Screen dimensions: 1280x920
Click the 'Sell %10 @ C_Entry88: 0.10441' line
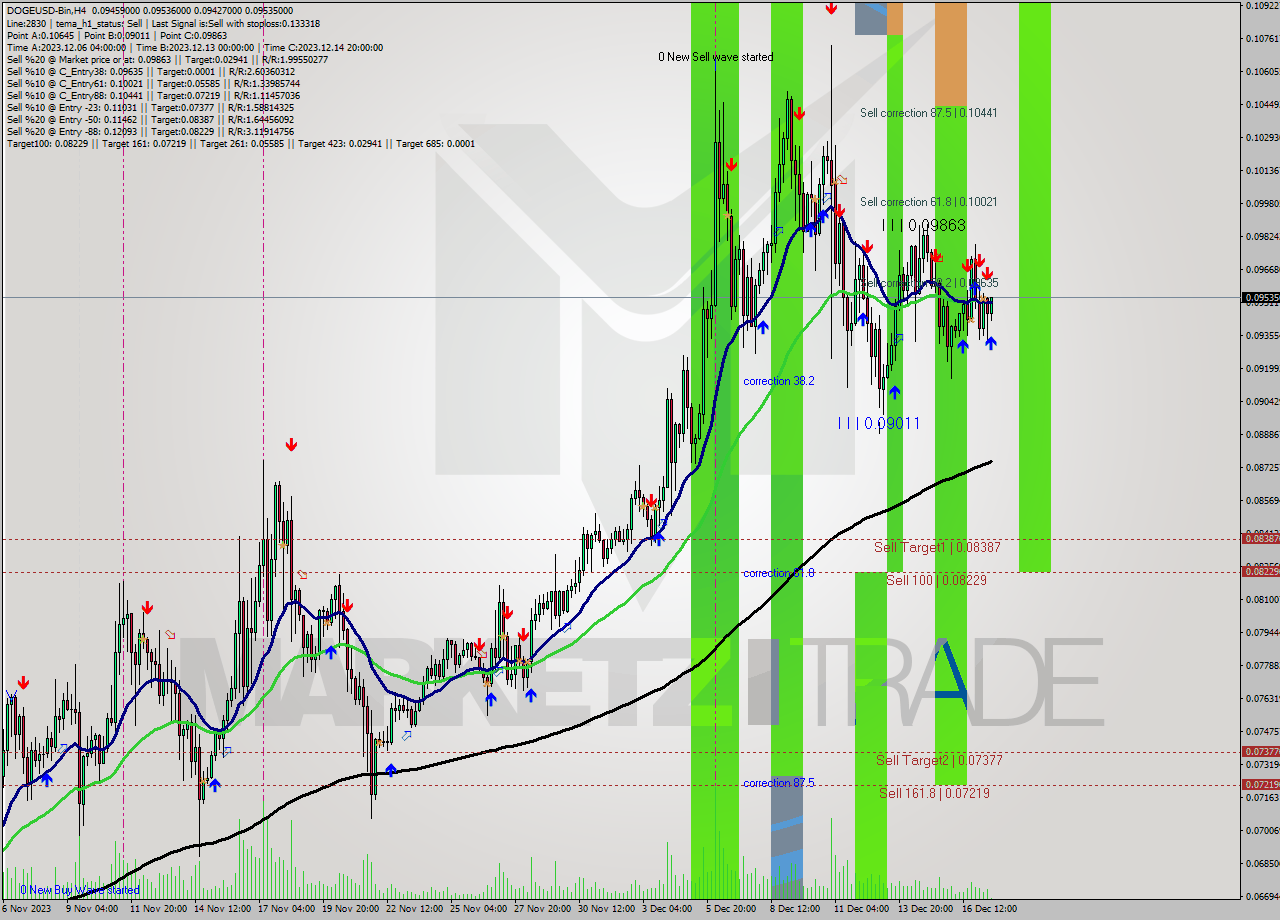point(153,95)
